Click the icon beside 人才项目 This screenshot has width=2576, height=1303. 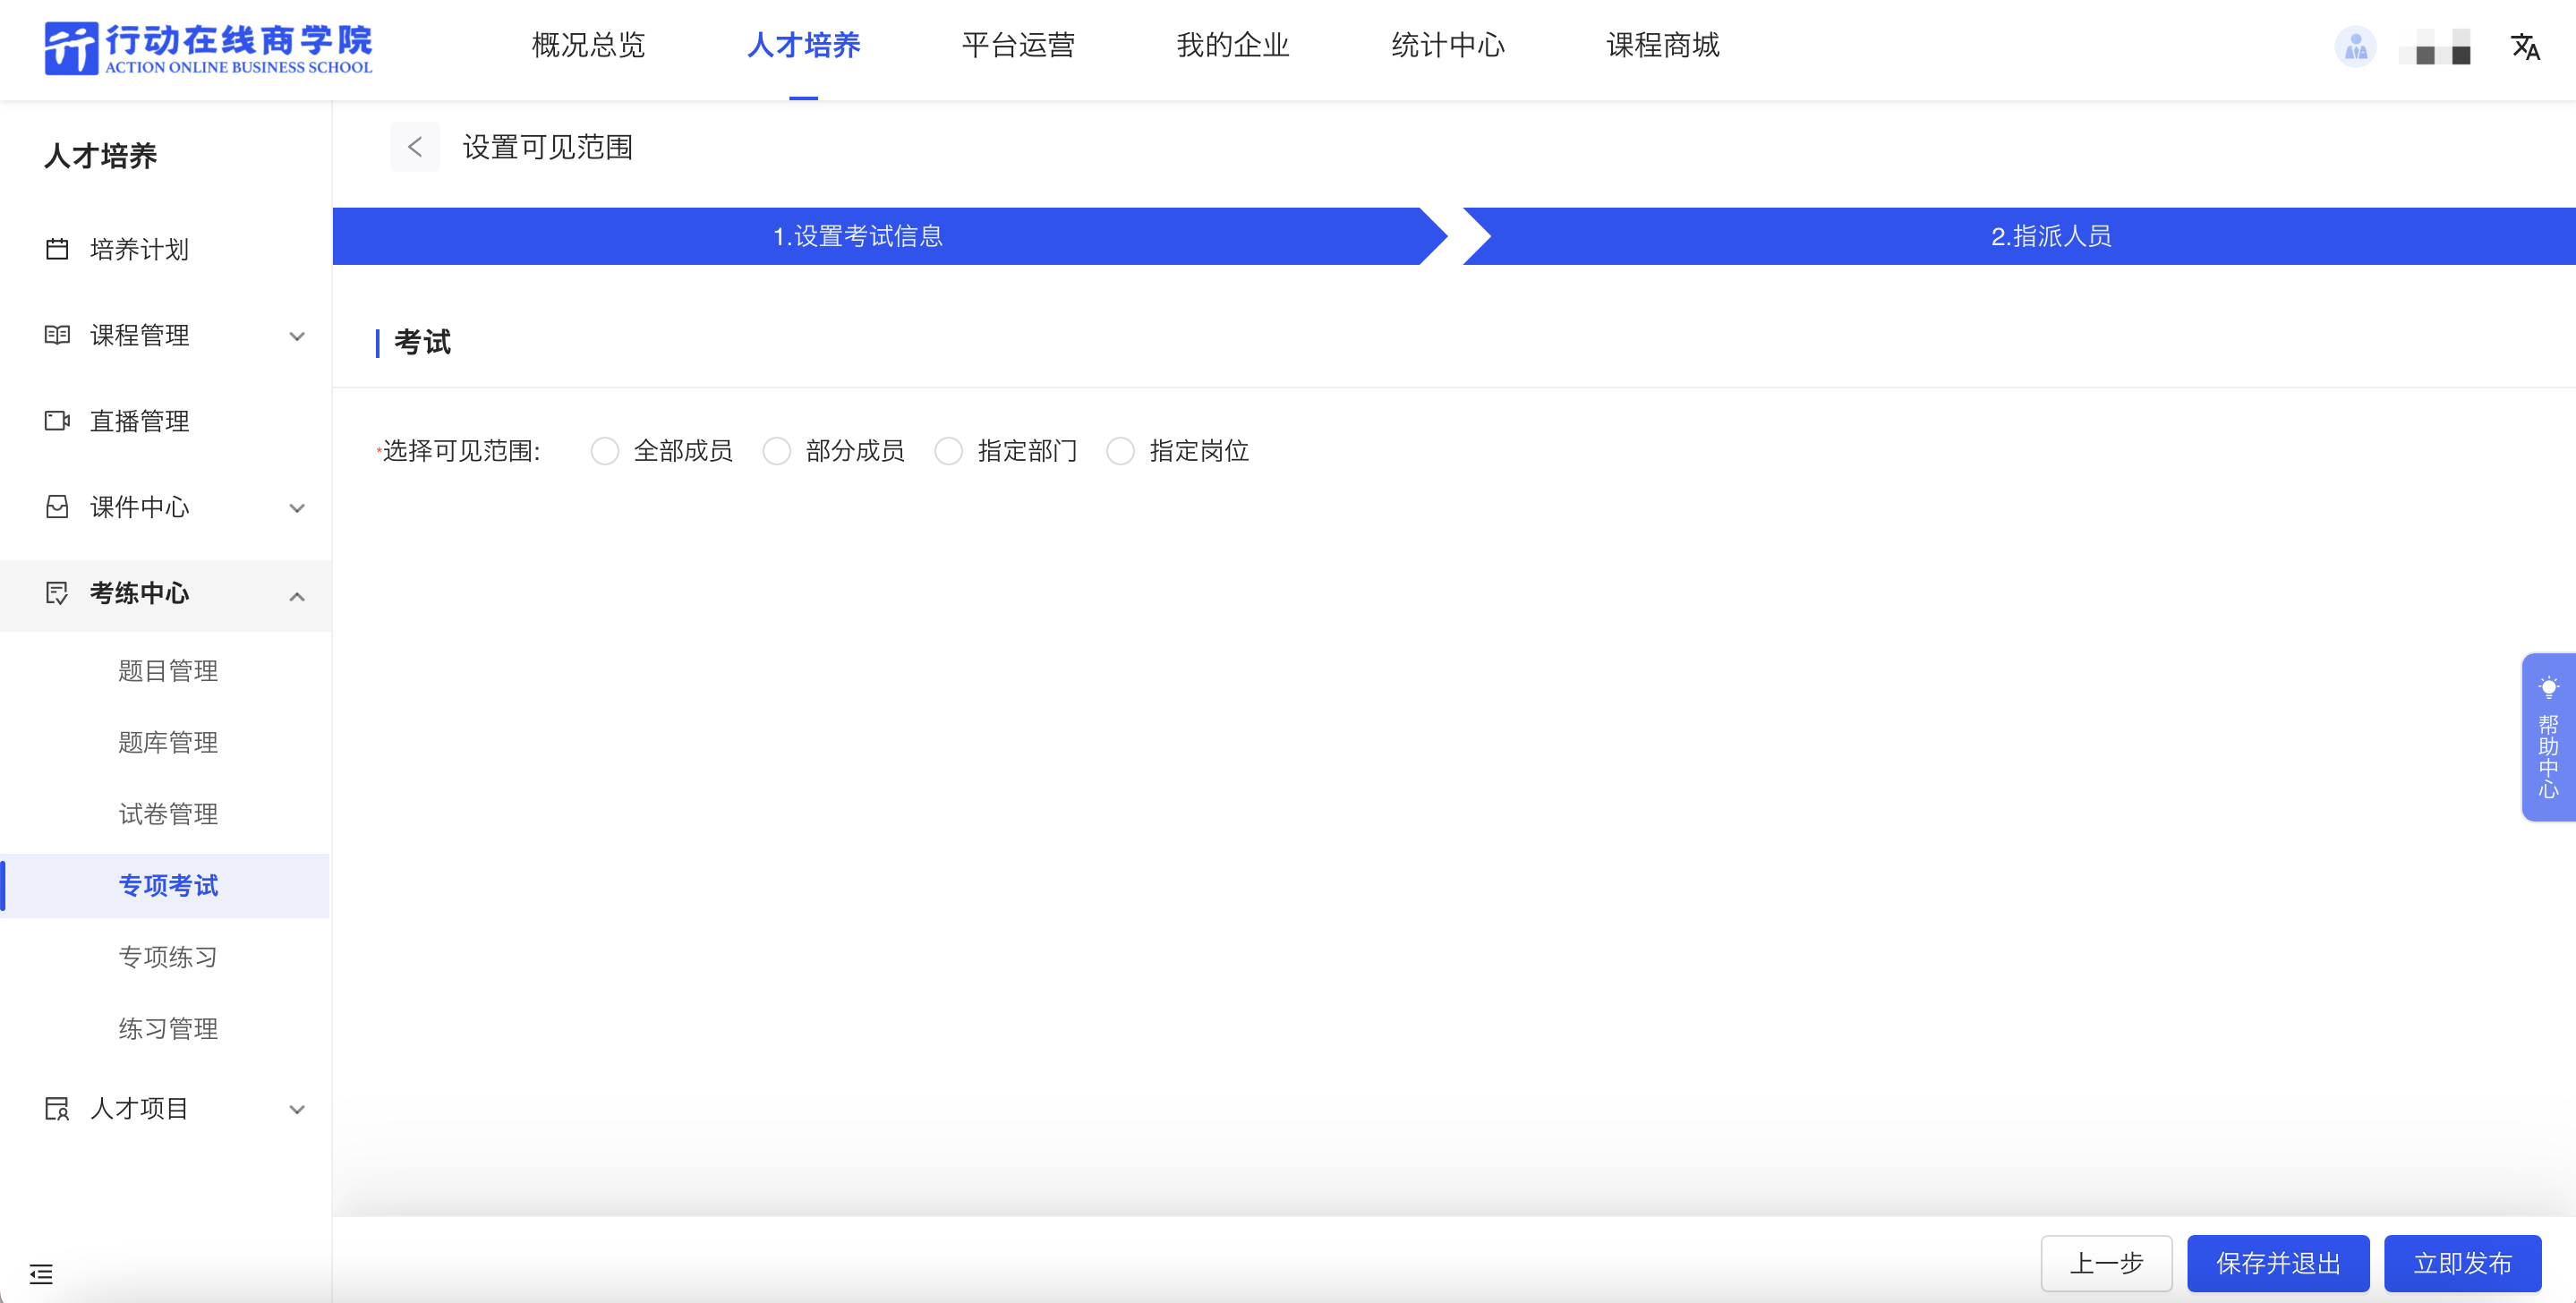pos(57,1108)
